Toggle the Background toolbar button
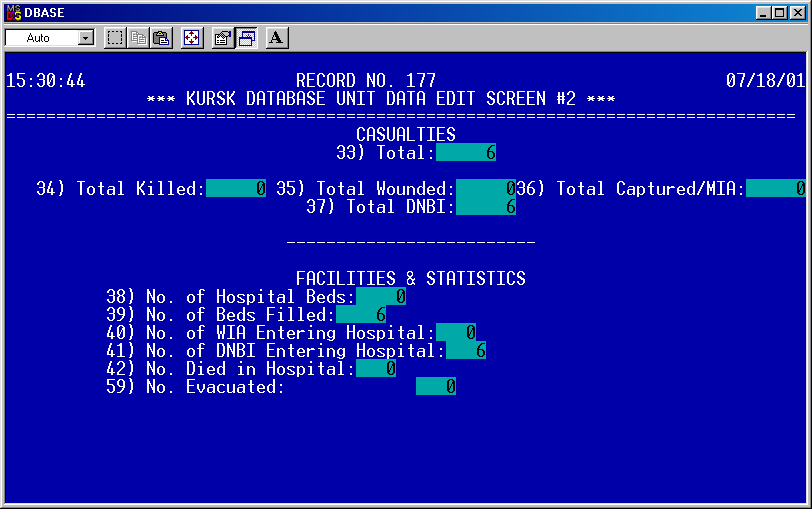812x509 pixels. [x=246, y=38]
